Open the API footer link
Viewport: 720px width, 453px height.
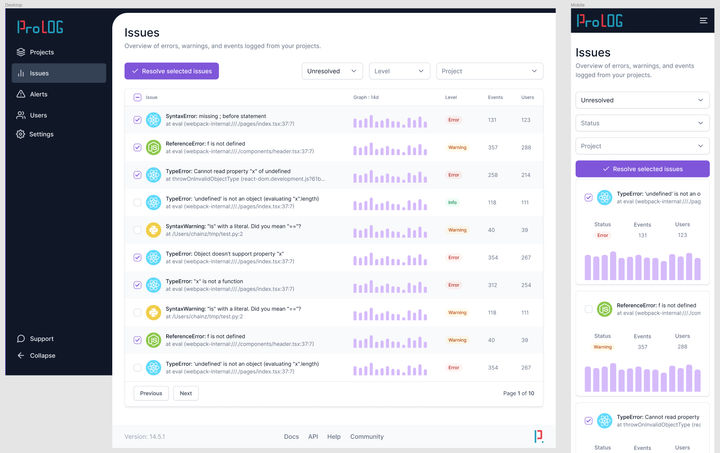pyautogui.click(x=313, y=436)
